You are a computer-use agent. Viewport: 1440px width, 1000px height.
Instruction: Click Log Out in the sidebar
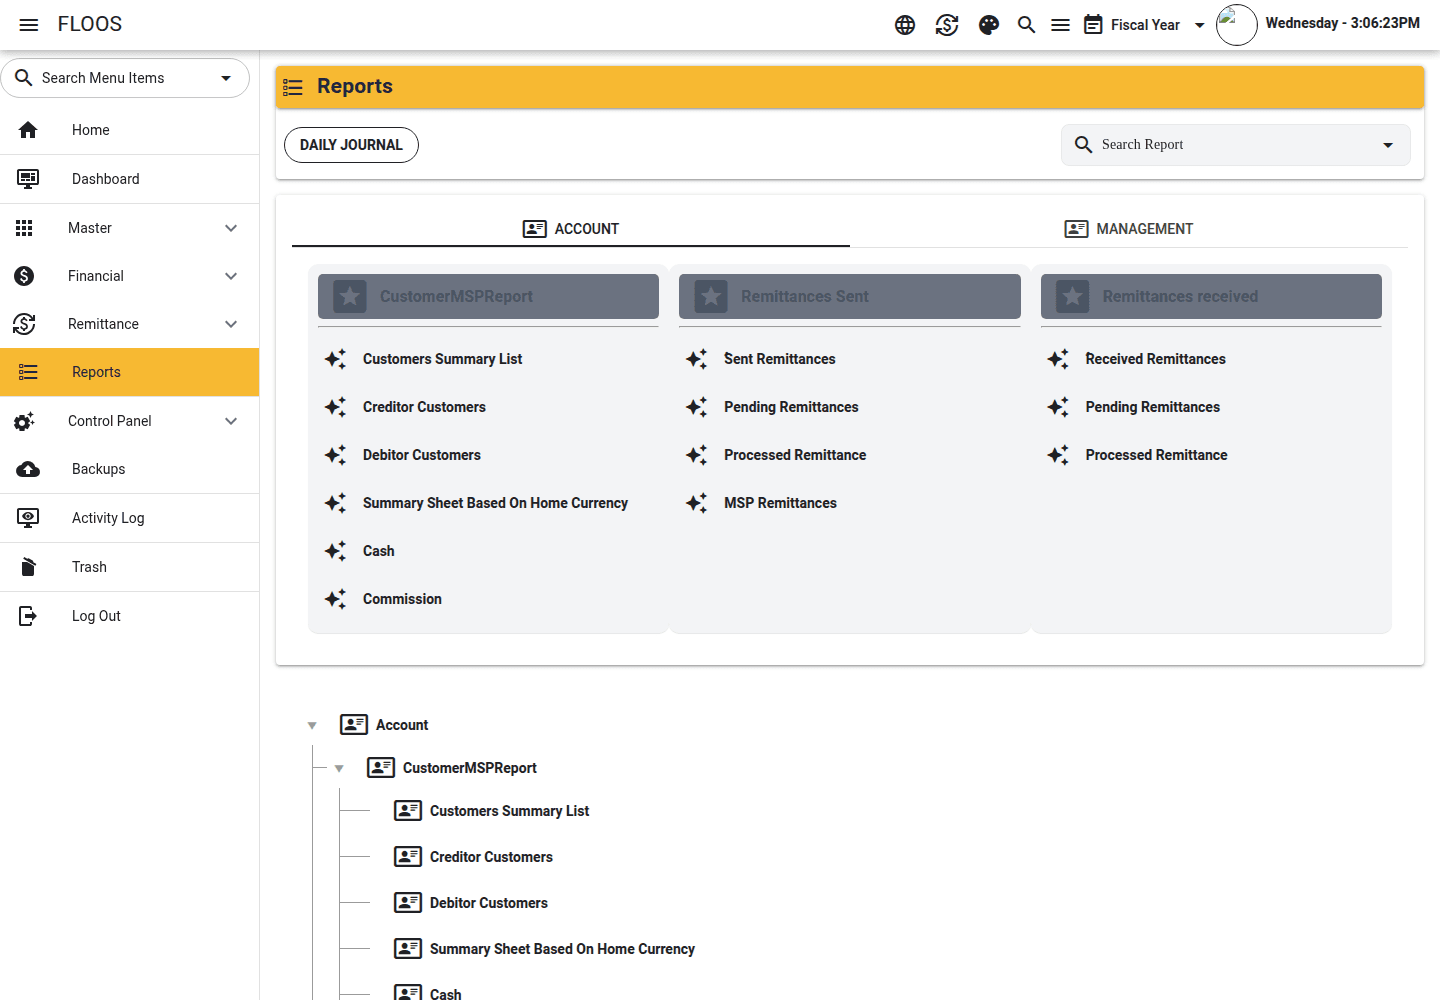pyautogui.click(x=130, y=616)
